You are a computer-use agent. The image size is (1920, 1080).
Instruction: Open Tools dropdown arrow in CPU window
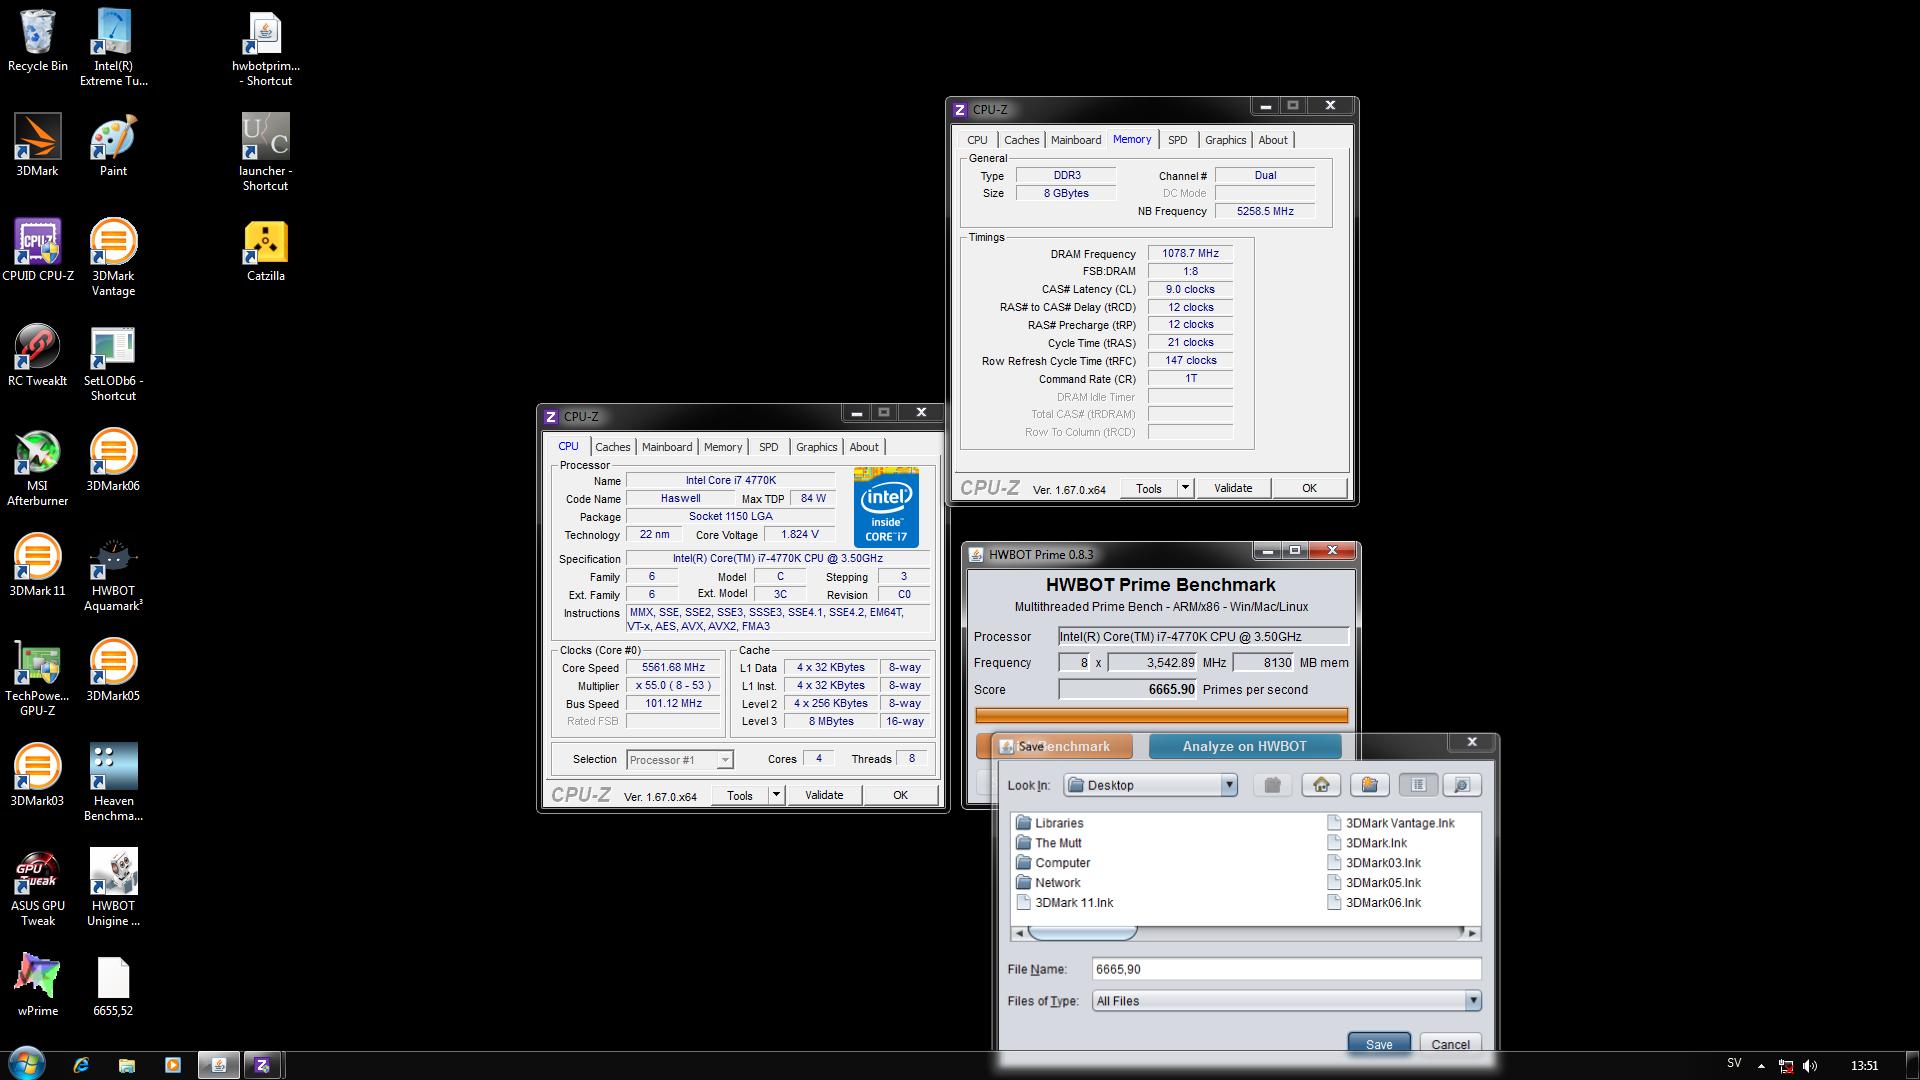tap(775, 795)
